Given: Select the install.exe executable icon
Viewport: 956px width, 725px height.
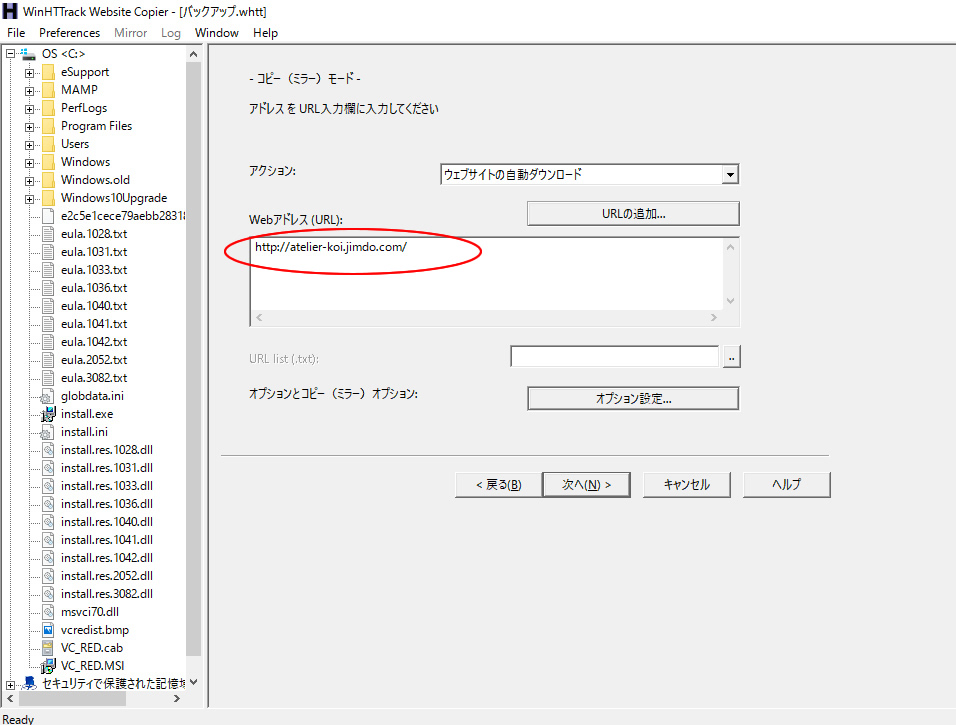Looking at the screenshot, I should click(x=48, y=413).
